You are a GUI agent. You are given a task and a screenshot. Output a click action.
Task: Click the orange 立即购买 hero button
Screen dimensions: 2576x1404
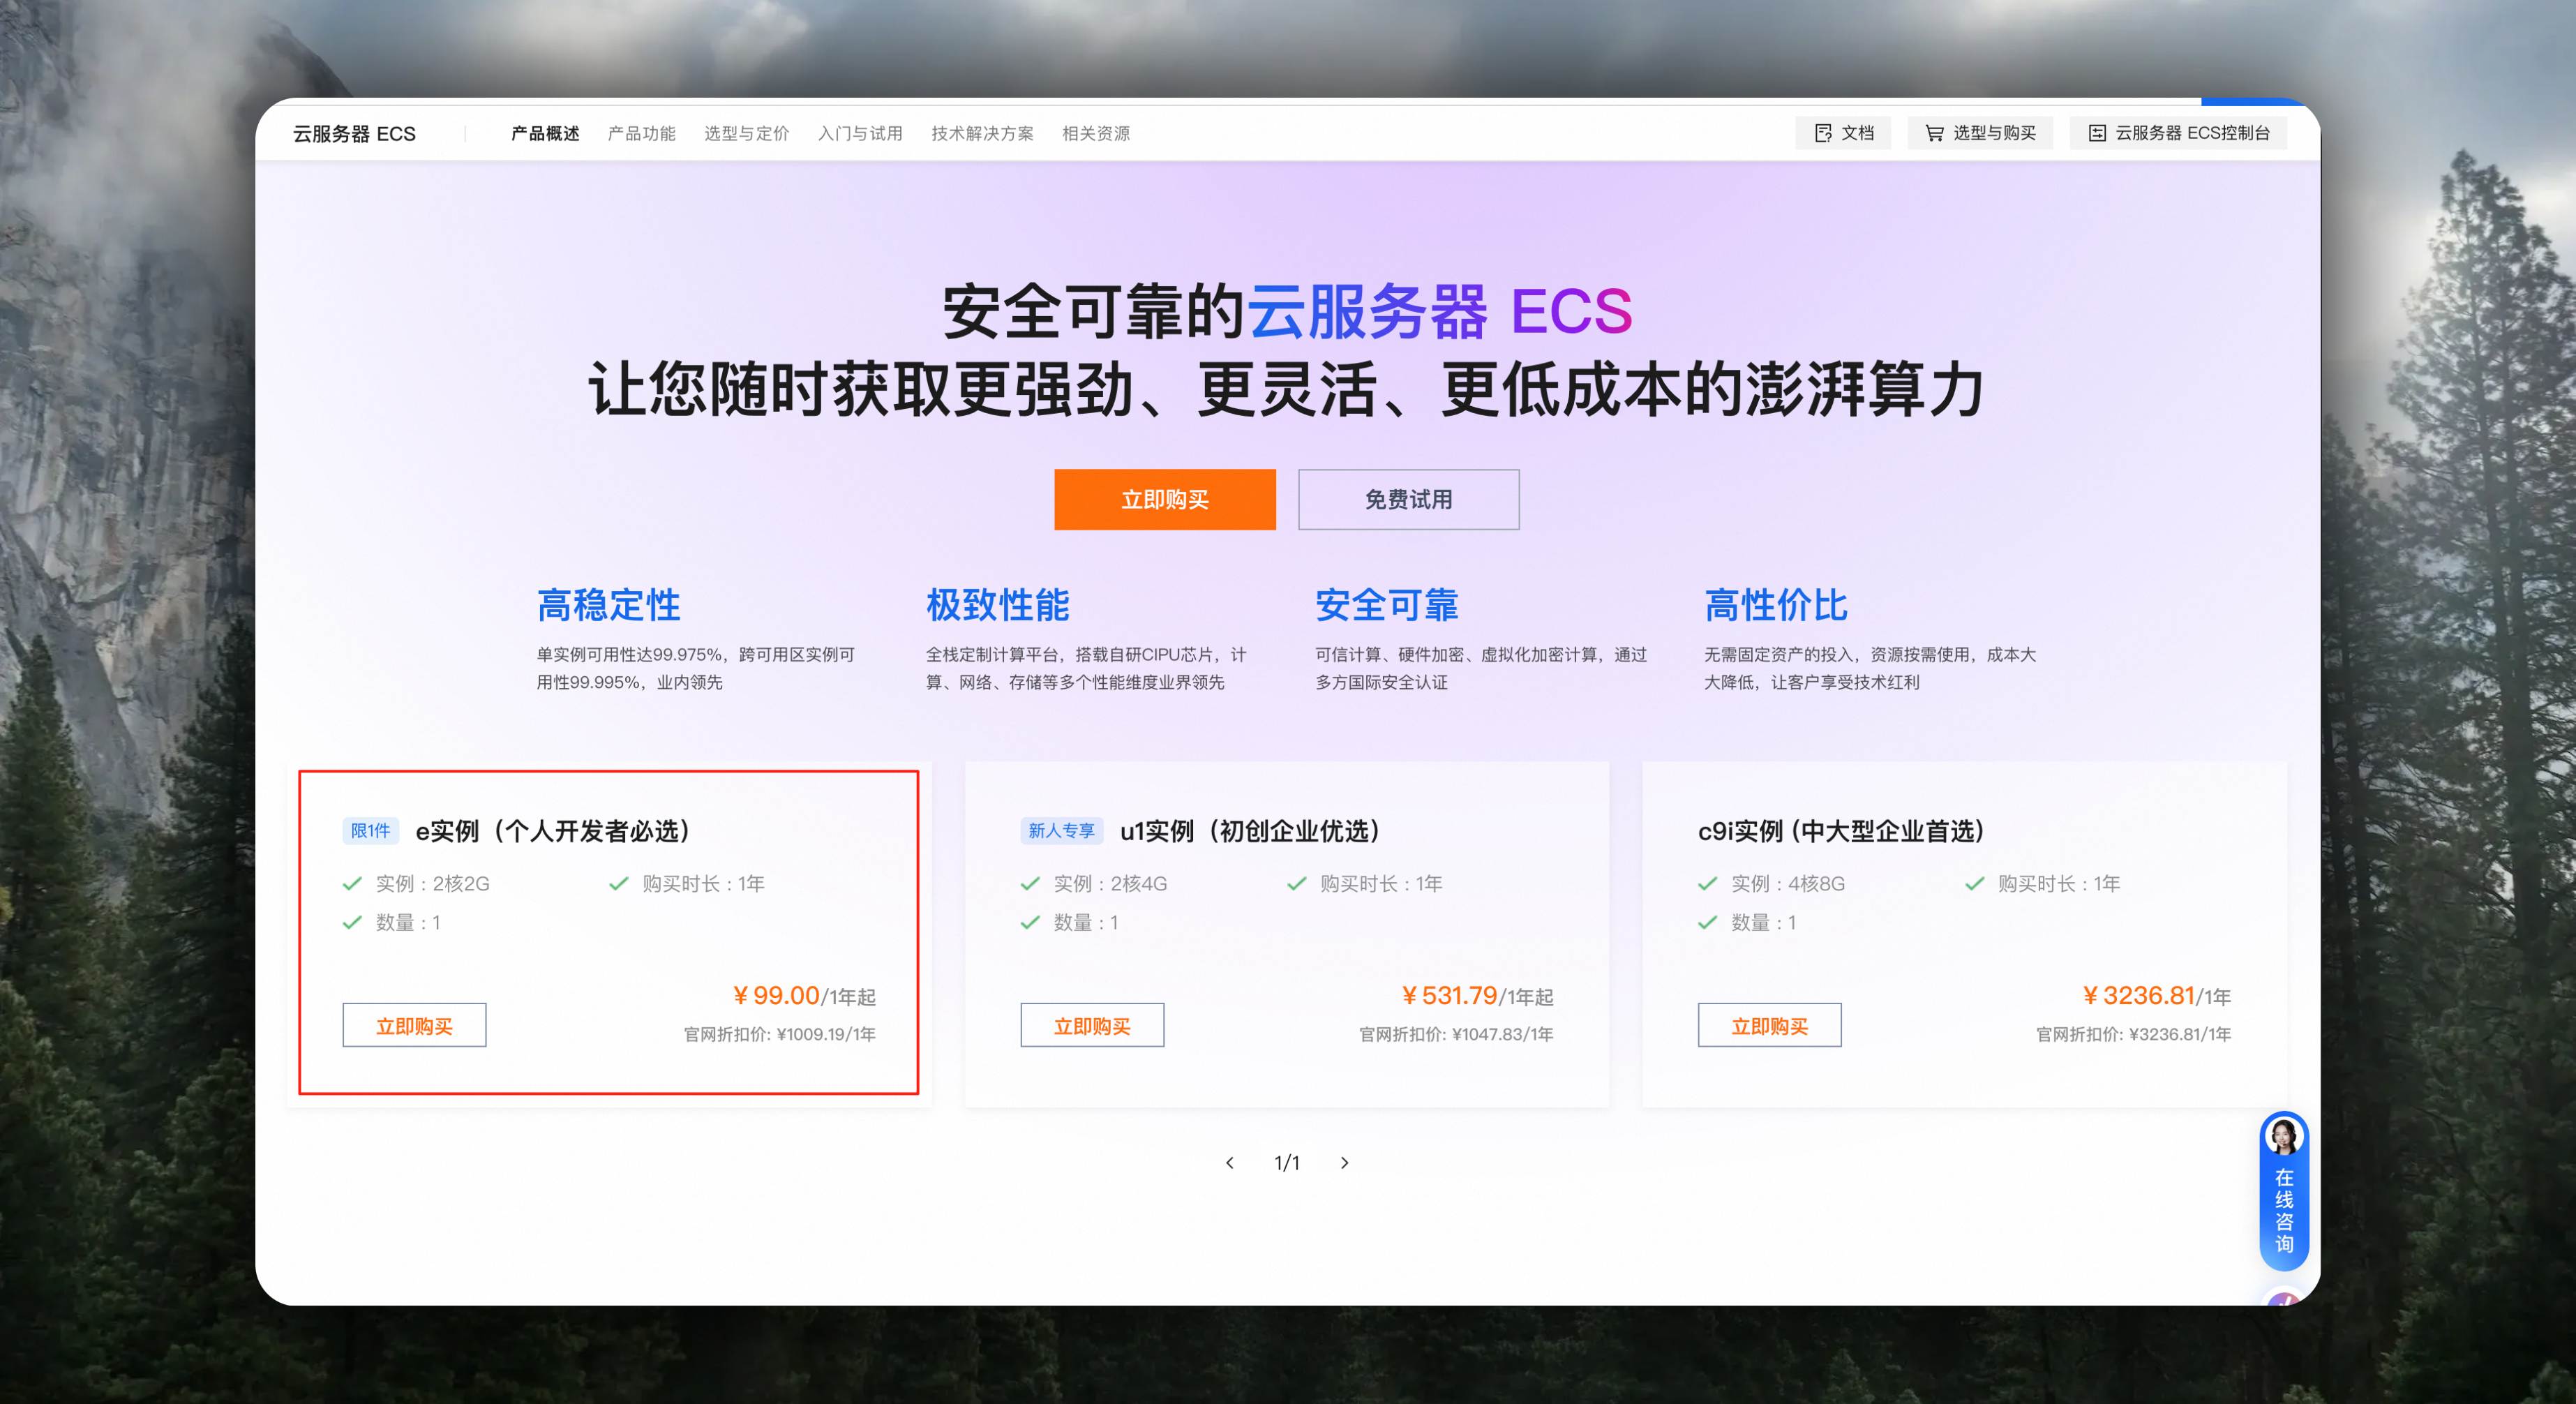pyautogui.click(x=1164, y=499)
